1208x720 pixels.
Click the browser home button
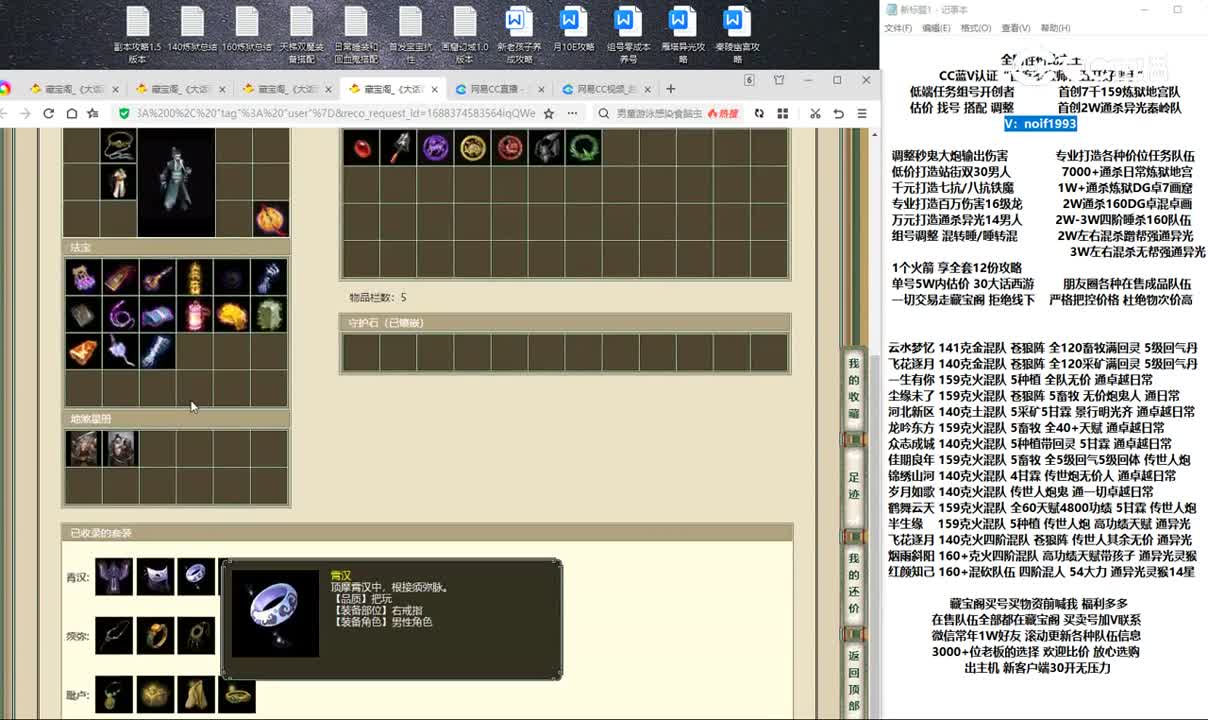coord(71,114)
